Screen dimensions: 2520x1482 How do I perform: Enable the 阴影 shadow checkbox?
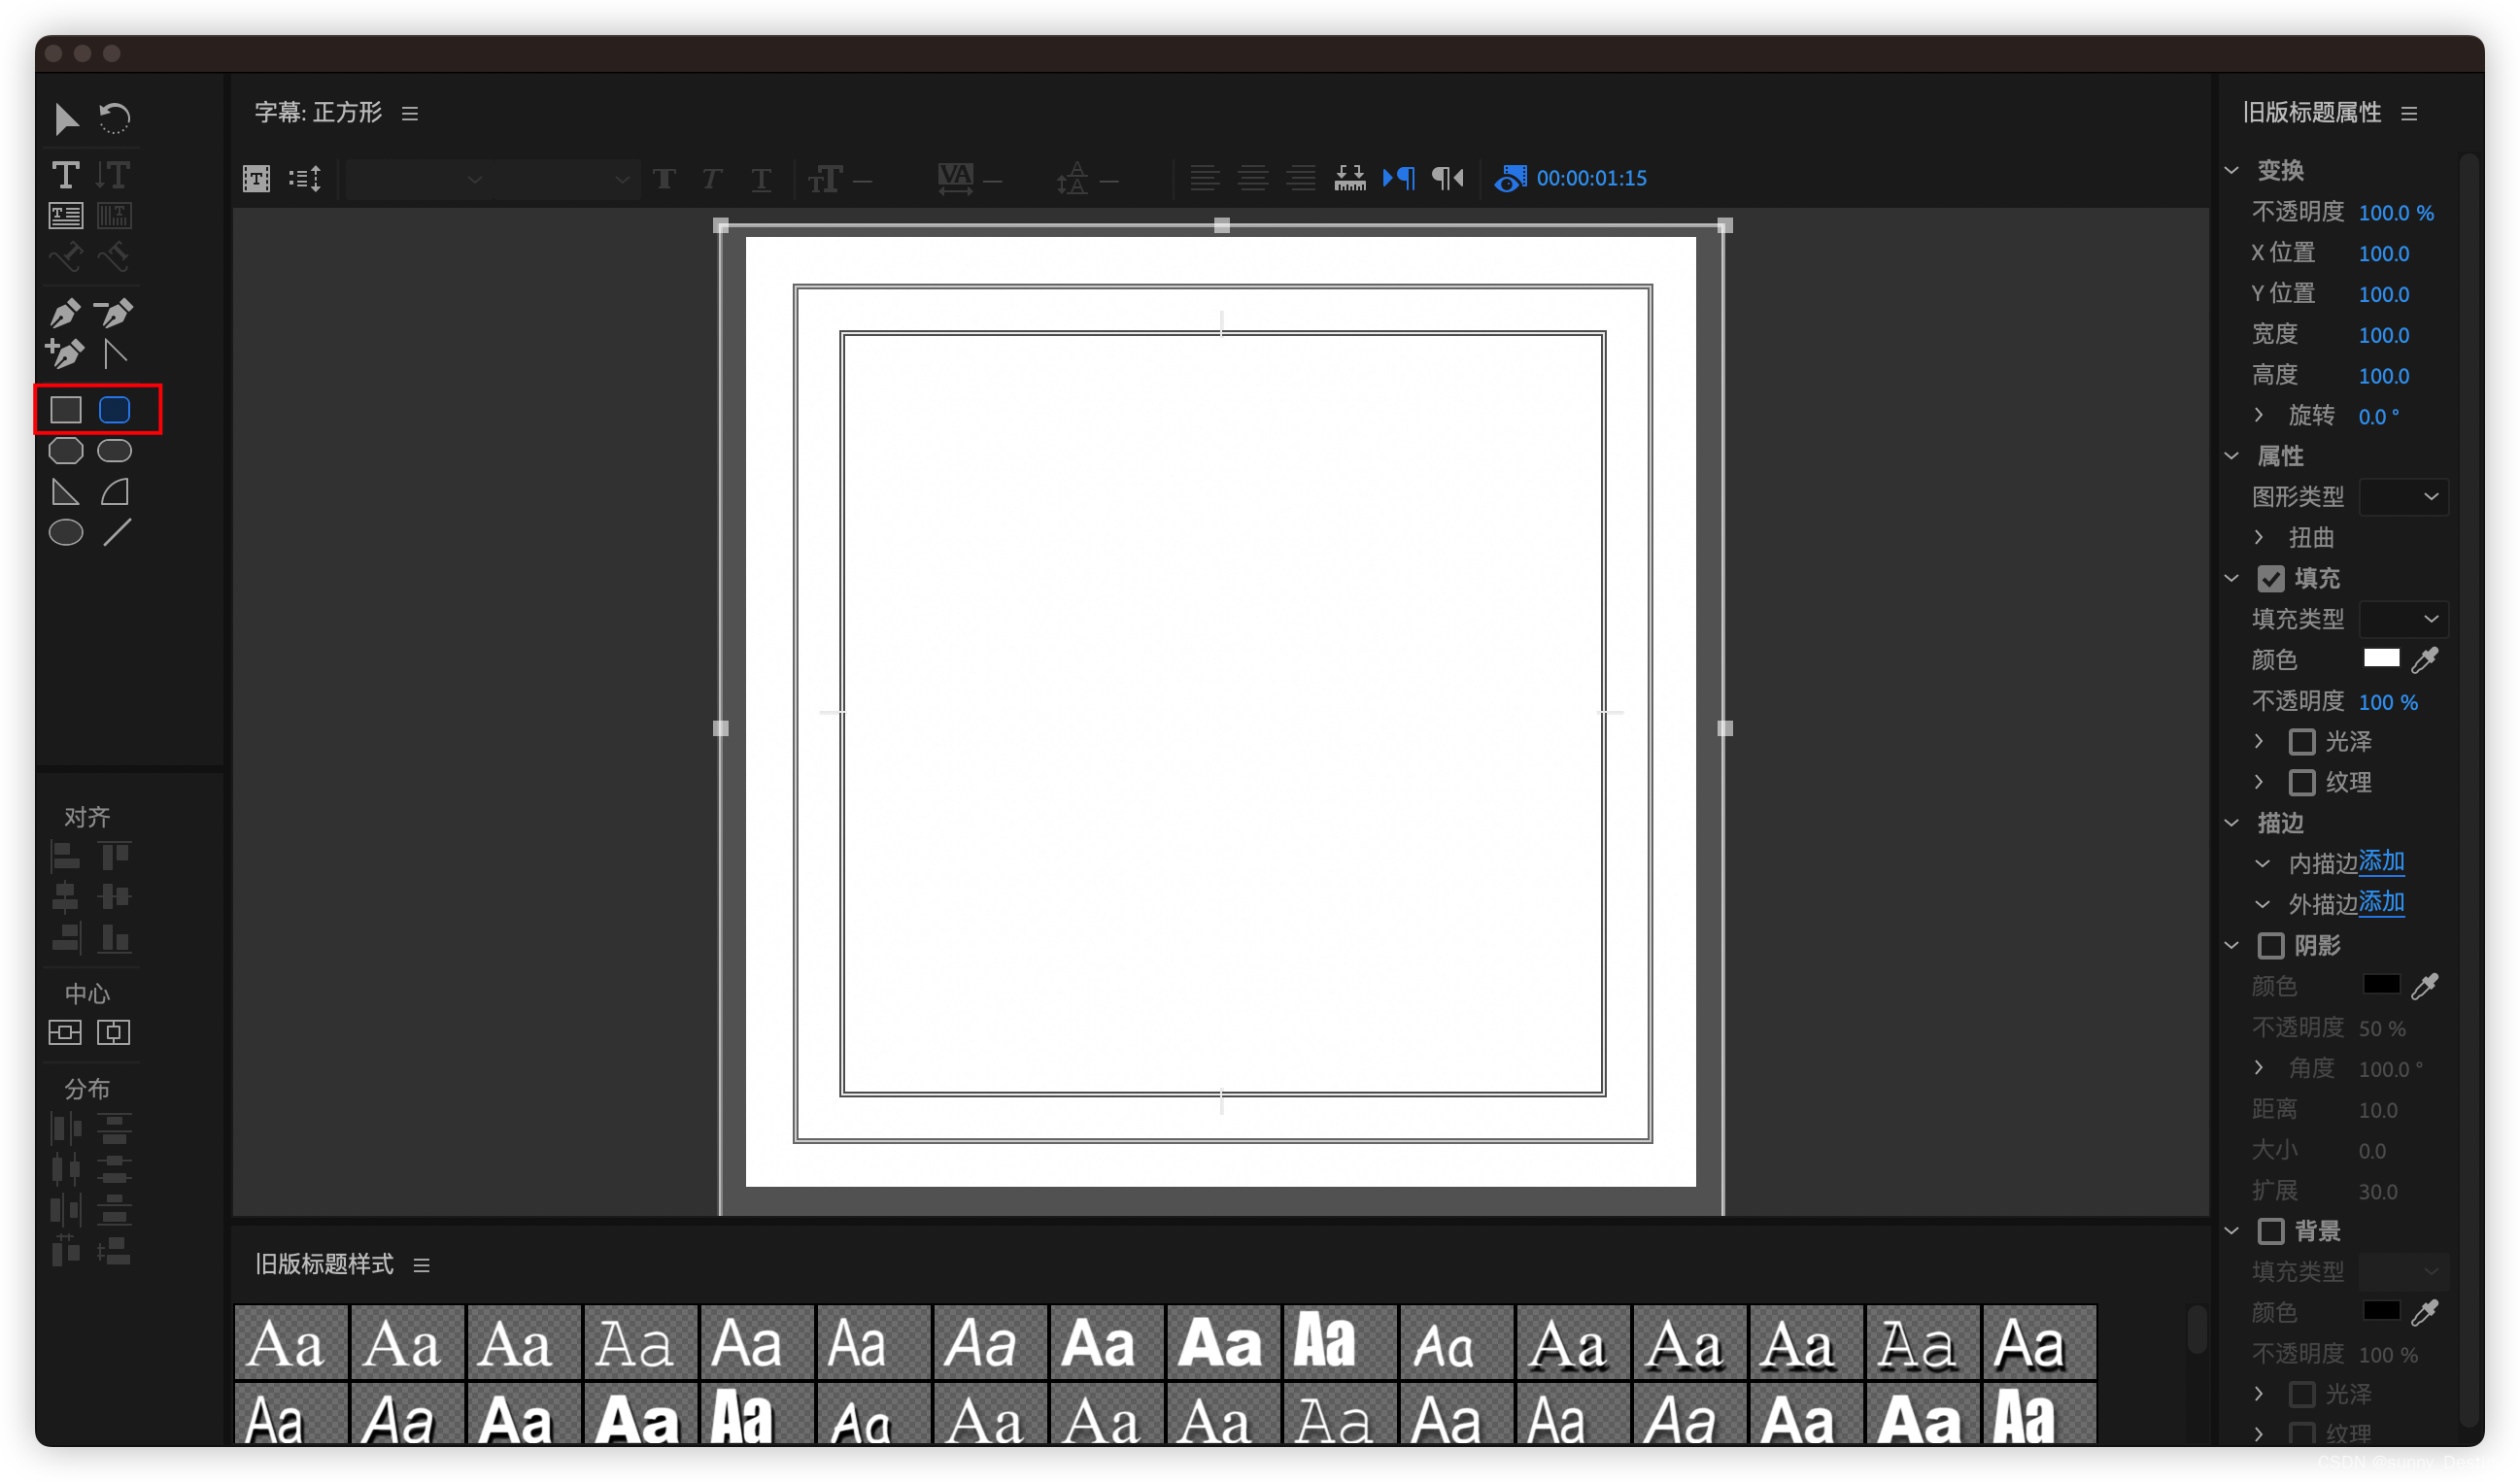tap(2270, 946)
